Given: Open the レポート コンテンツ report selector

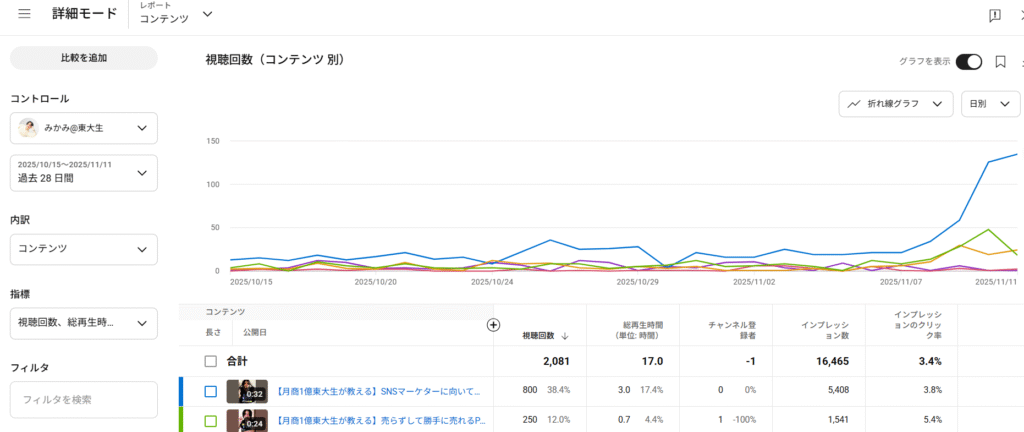Looking at the screenshot, I should pyautogui.click(x=176, y=14).
